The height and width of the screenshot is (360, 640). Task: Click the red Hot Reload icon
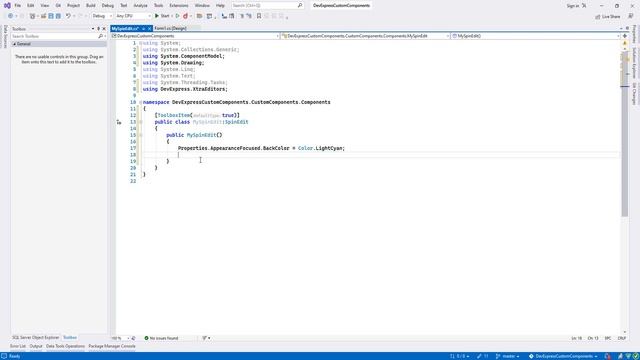pyautogui.click(x=185, y=16)
